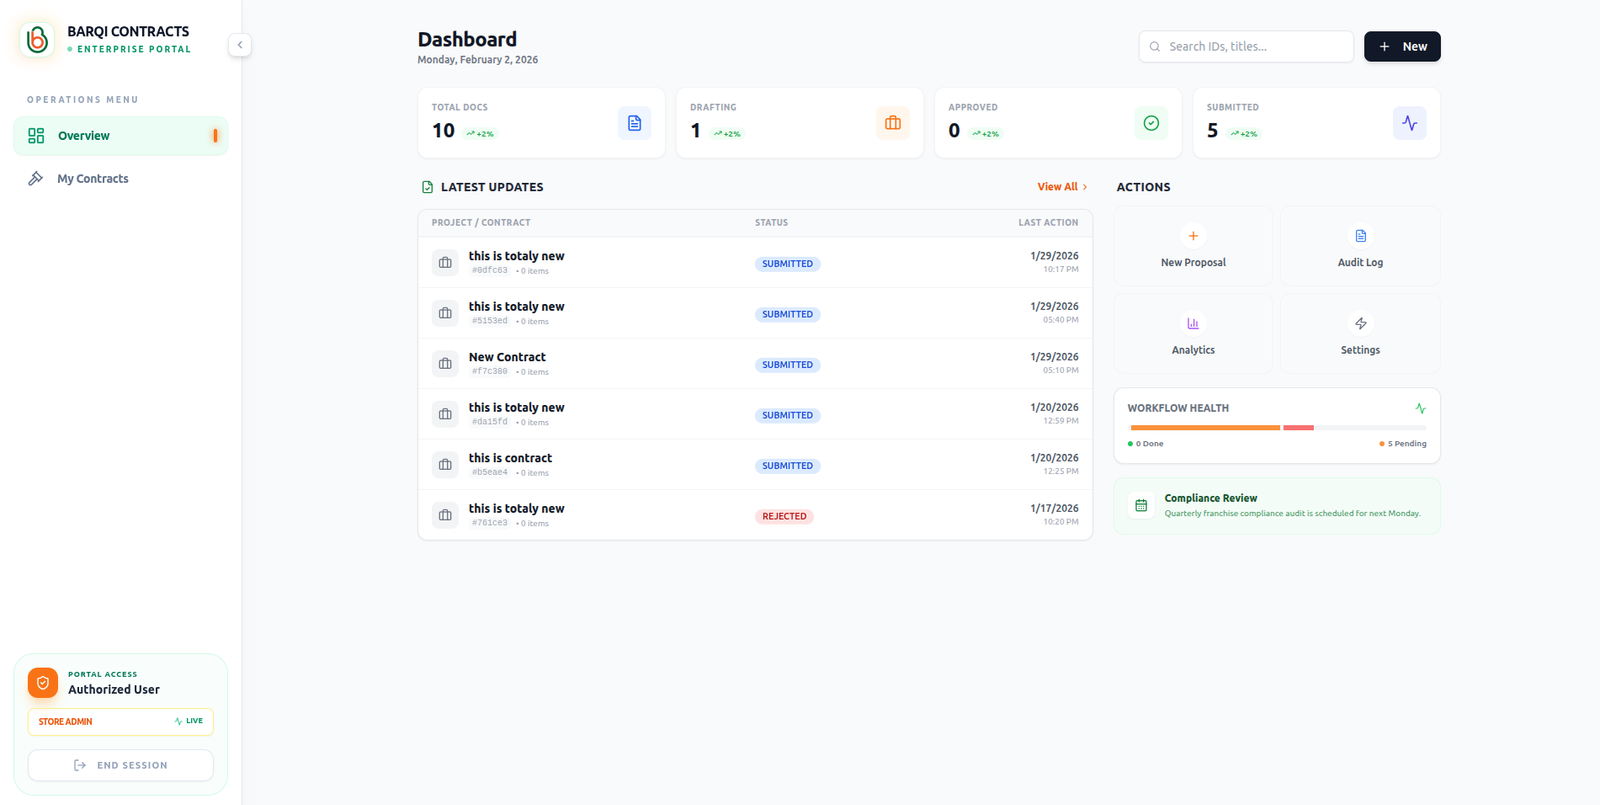Click the Barqi Contracts logo icon

(38, 39)
